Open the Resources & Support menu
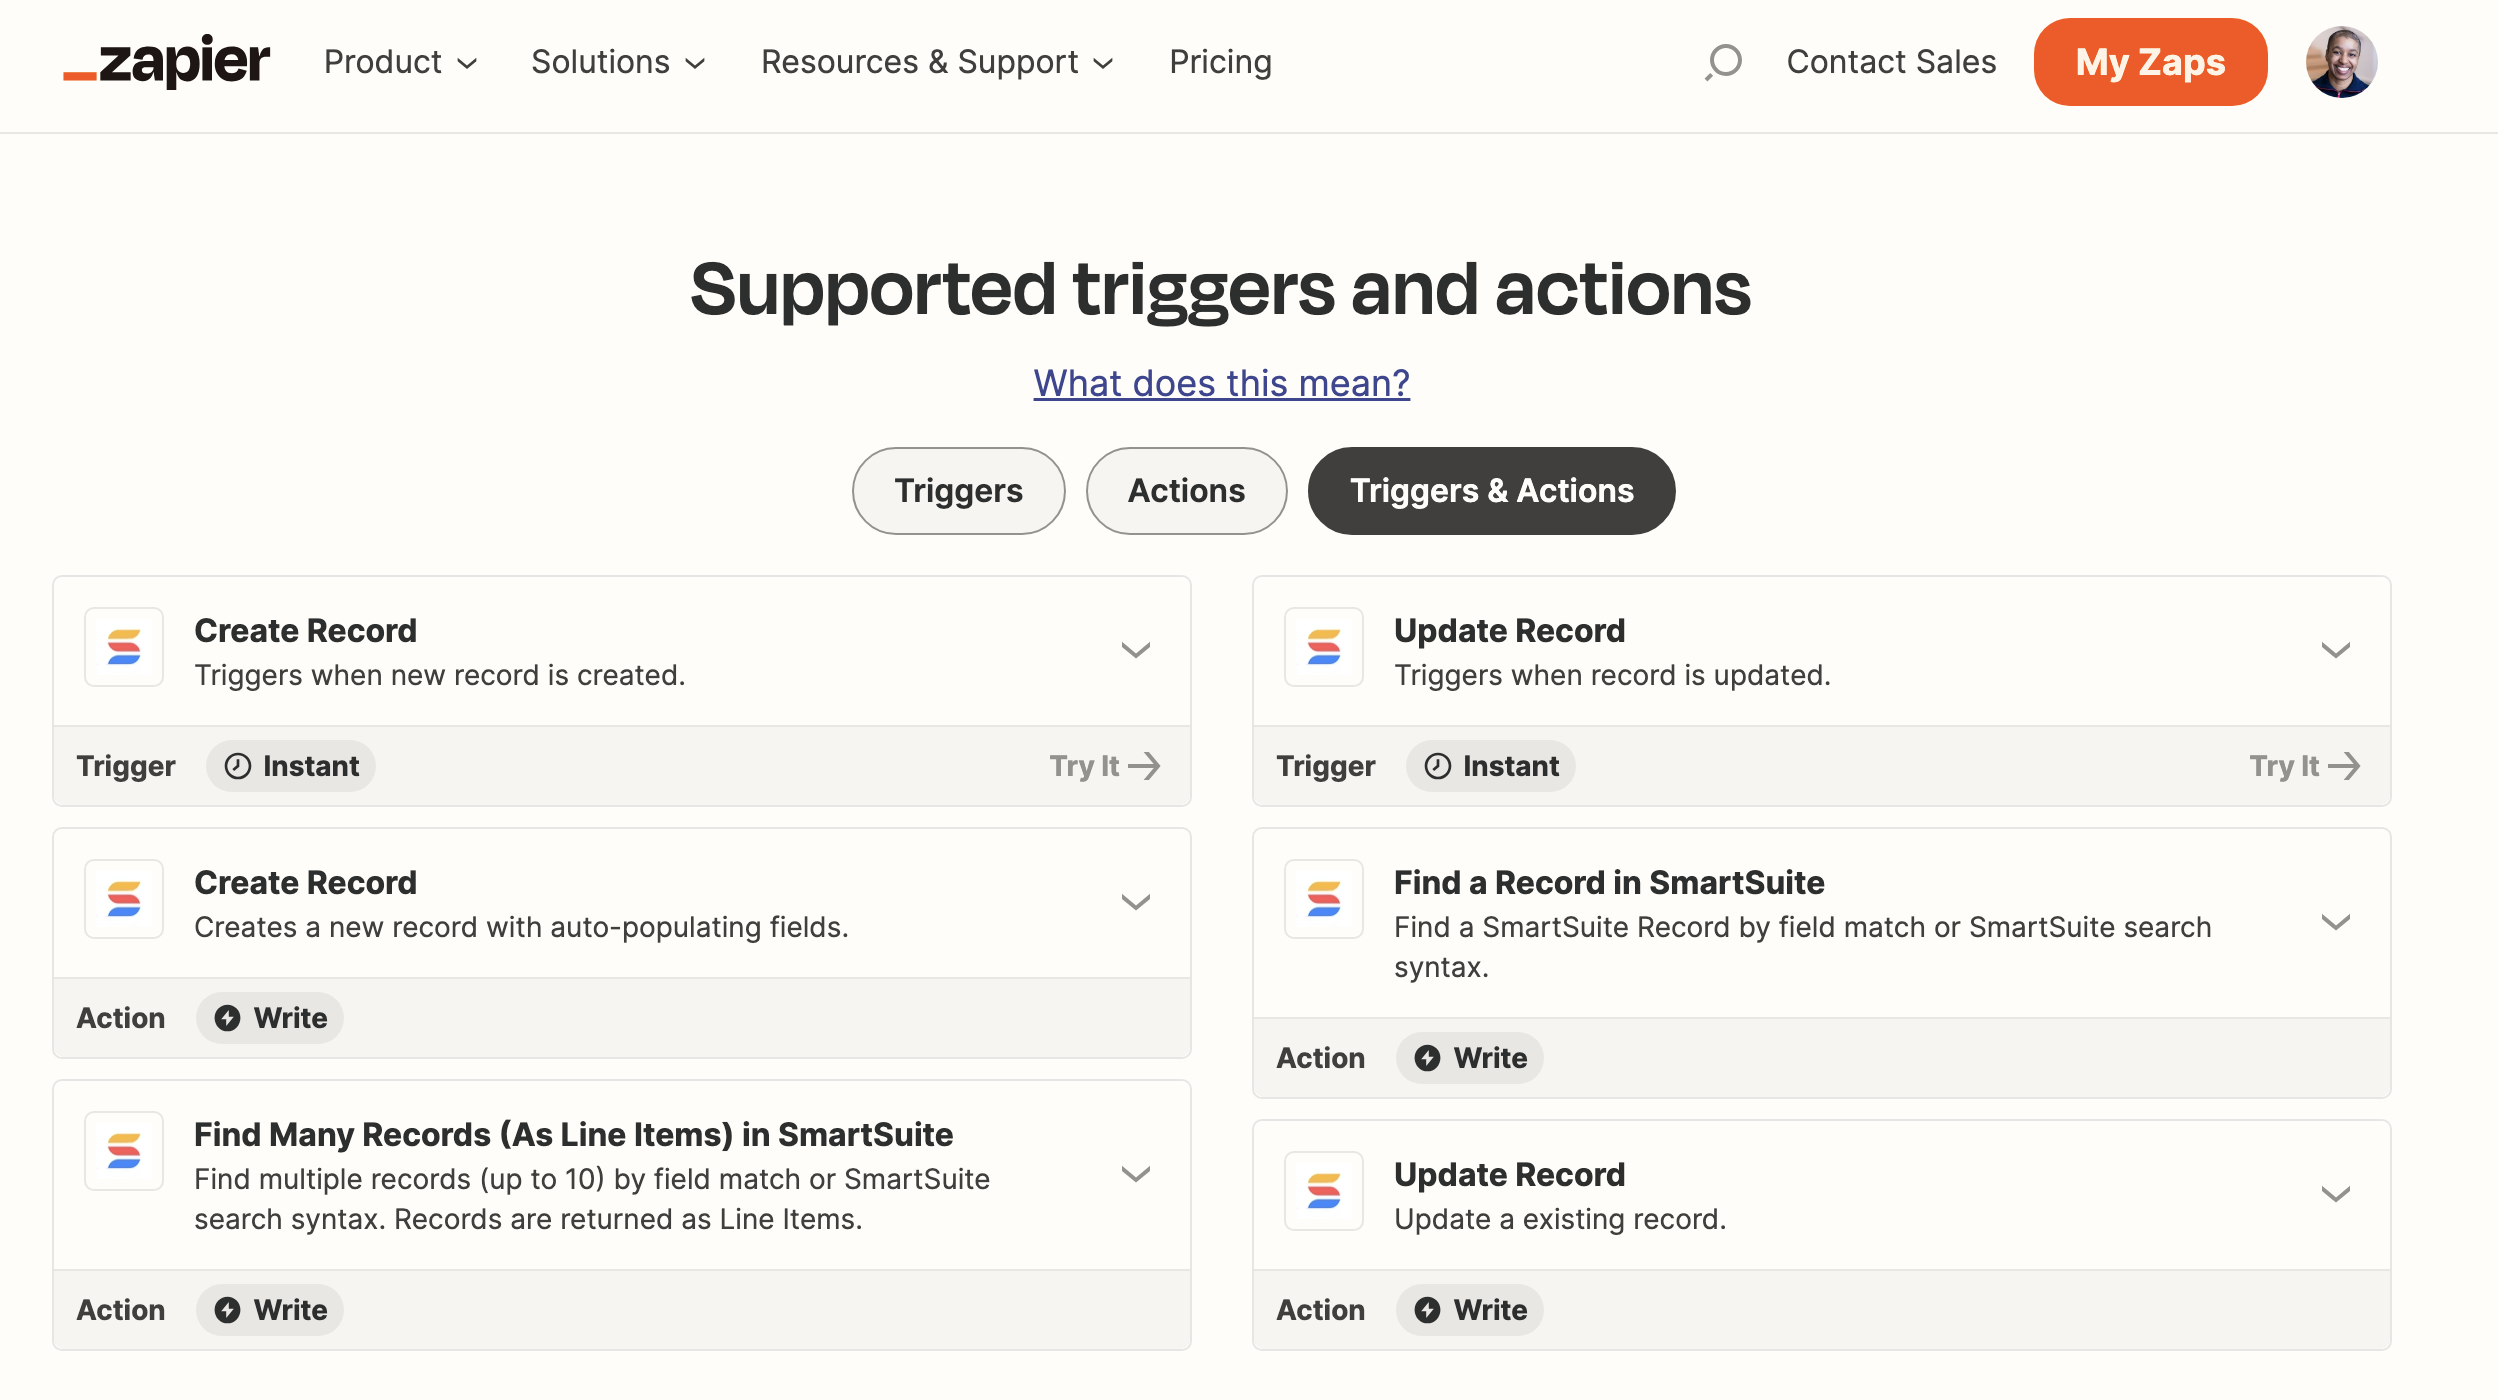Screen dimensions: 2498x1400 (936, 62)
